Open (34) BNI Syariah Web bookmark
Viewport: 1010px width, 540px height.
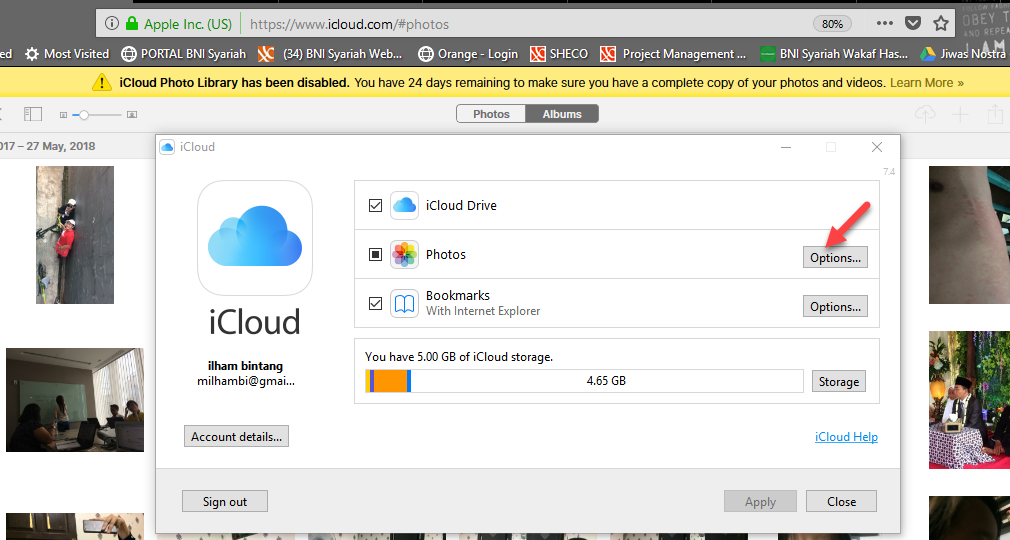coord(330,54)
